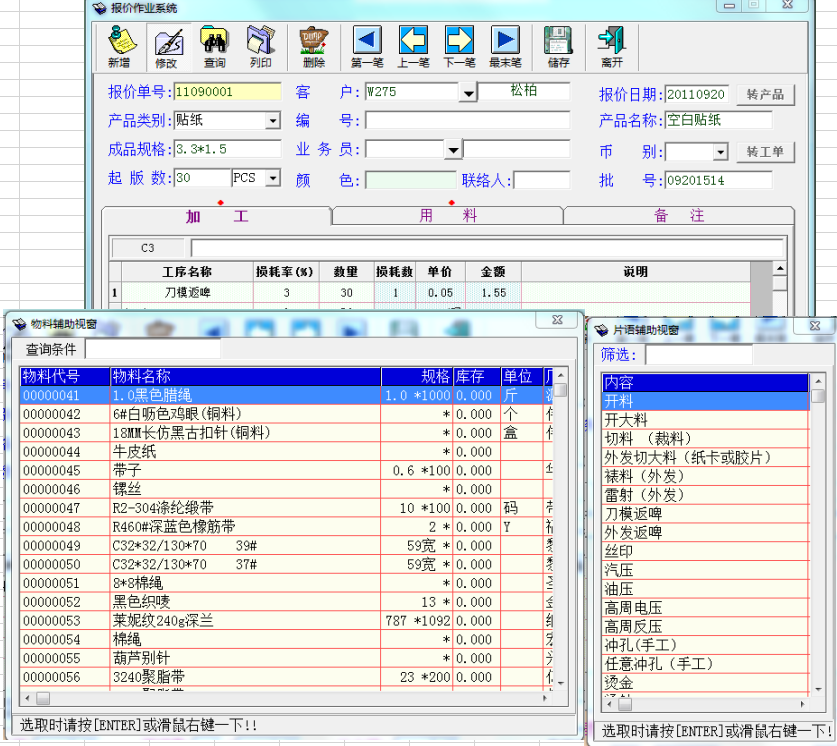Screen dimensions: 837x746
Task: Switch to the 加工 tab
Action: point(217,216)
